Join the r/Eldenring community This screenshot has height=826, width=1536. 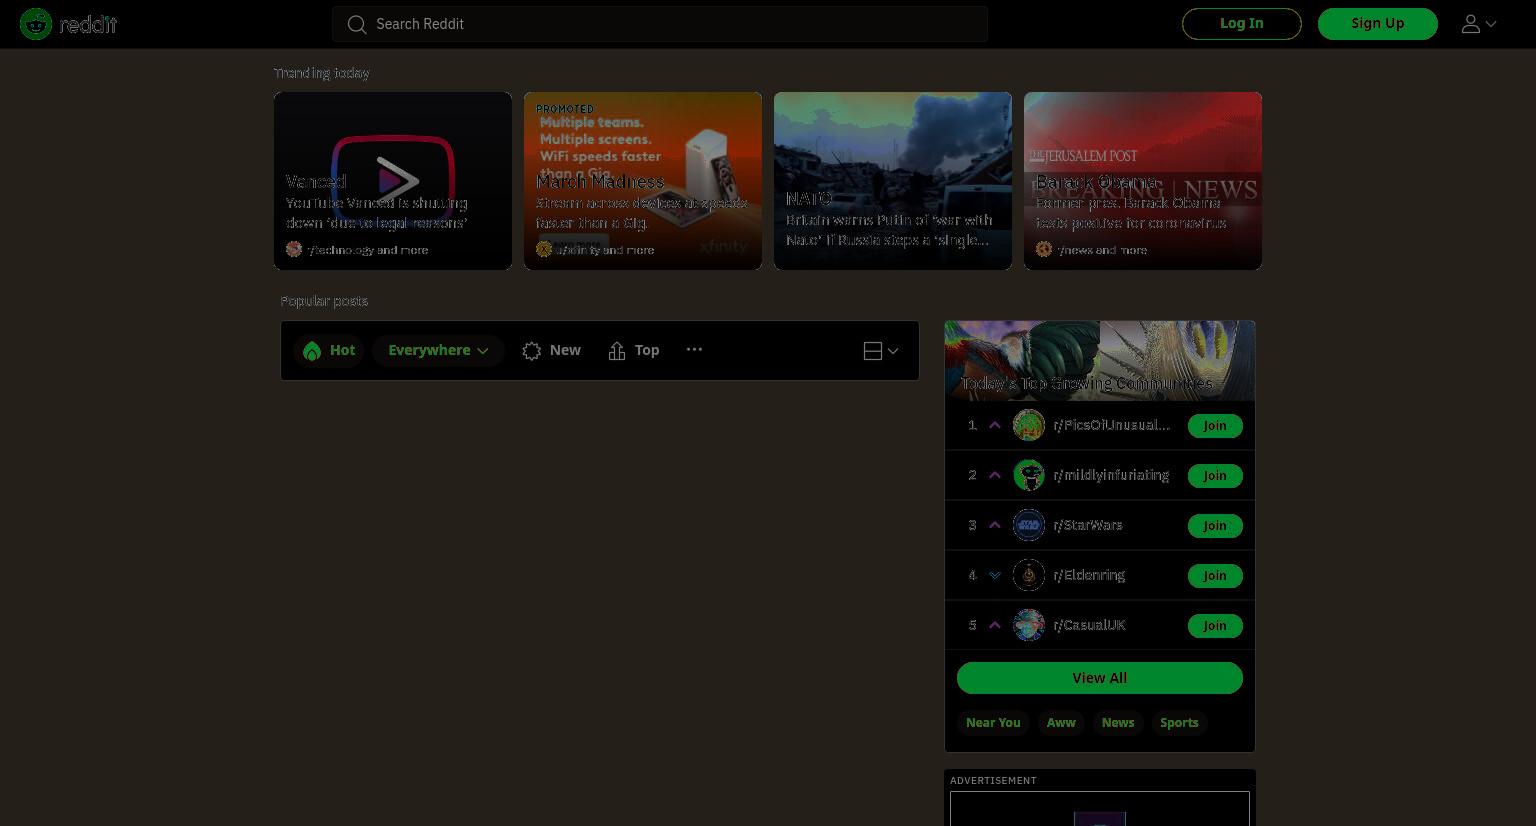tap(1215, 576)
